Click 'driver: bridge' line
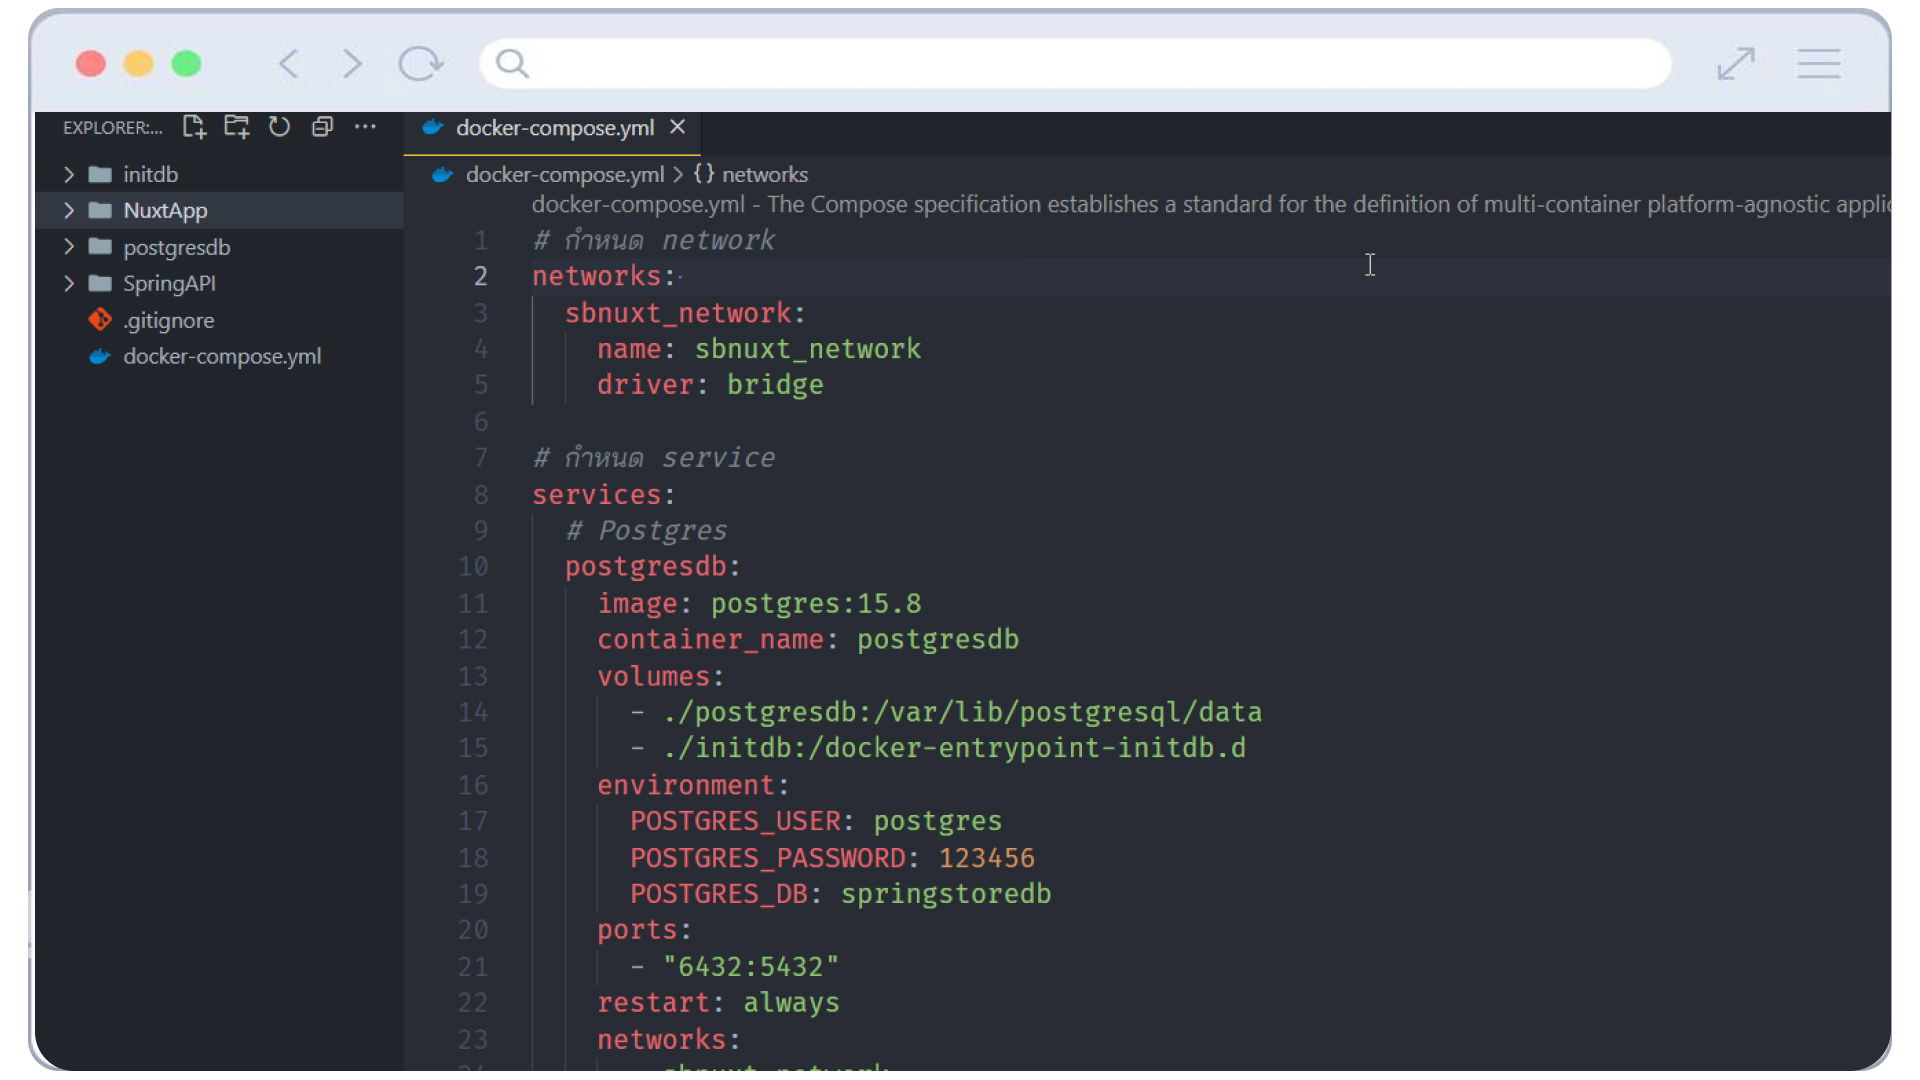 tap(710, 385)
